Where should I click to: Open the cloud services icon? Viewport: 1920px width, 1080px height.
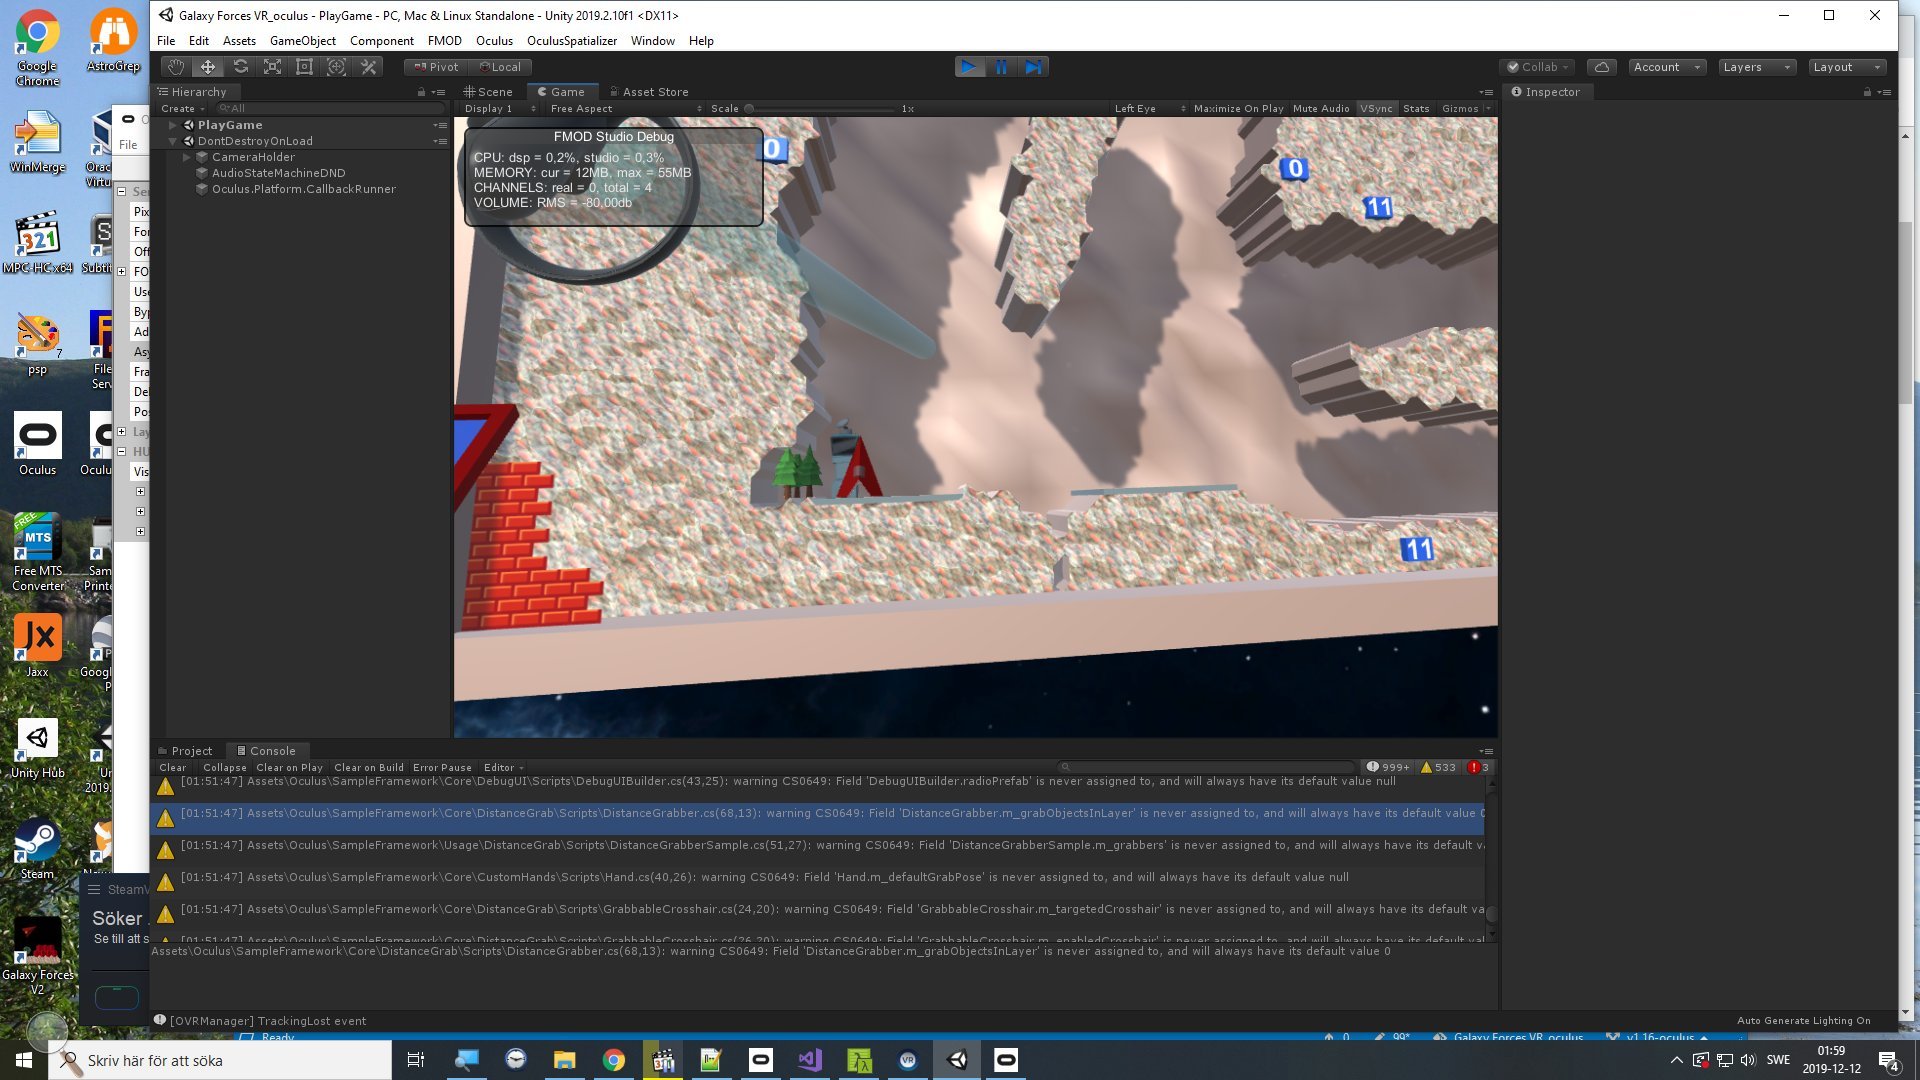[1601, 67]
